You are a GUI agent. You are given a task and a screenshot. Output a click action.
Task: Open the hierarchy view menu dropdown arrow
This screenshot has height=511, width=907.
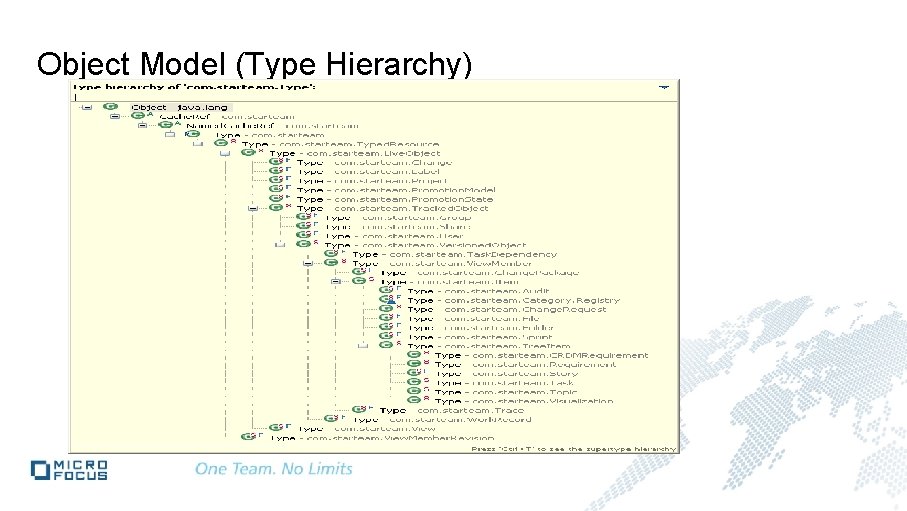point(663,87)
